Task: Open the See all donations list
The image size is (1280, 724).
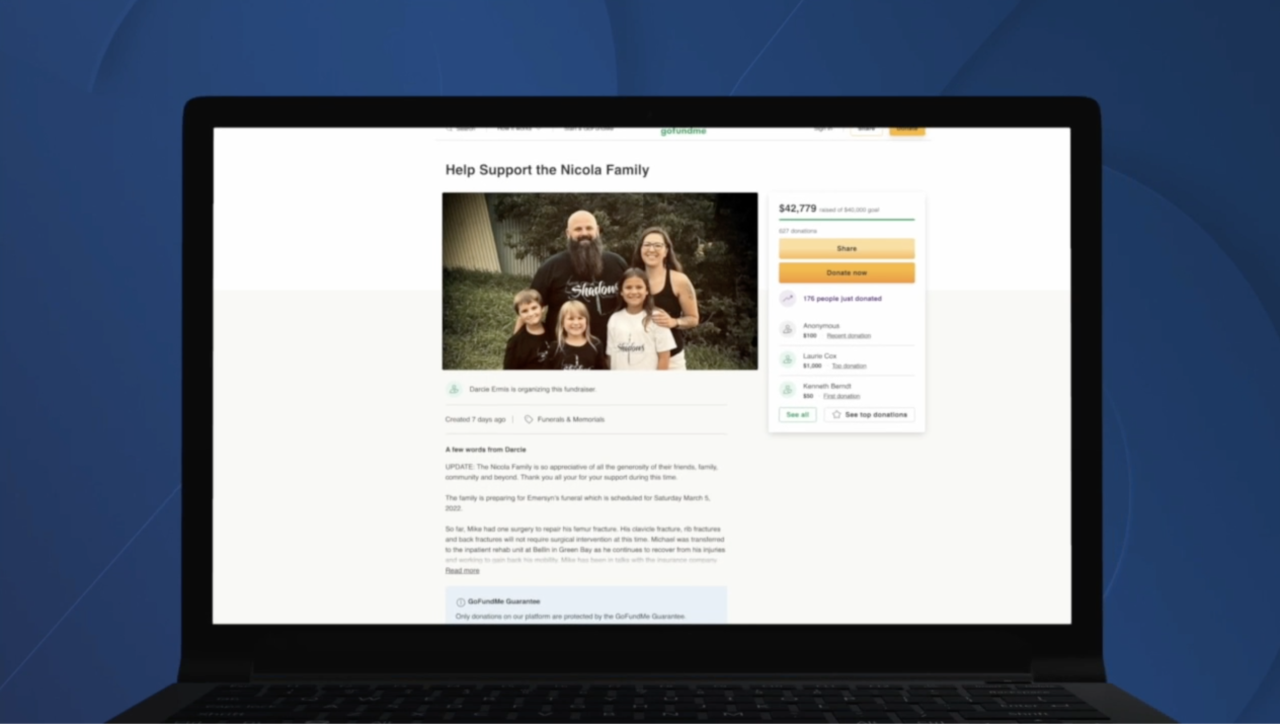Action: pyautogui.click(x=797, y=415)
